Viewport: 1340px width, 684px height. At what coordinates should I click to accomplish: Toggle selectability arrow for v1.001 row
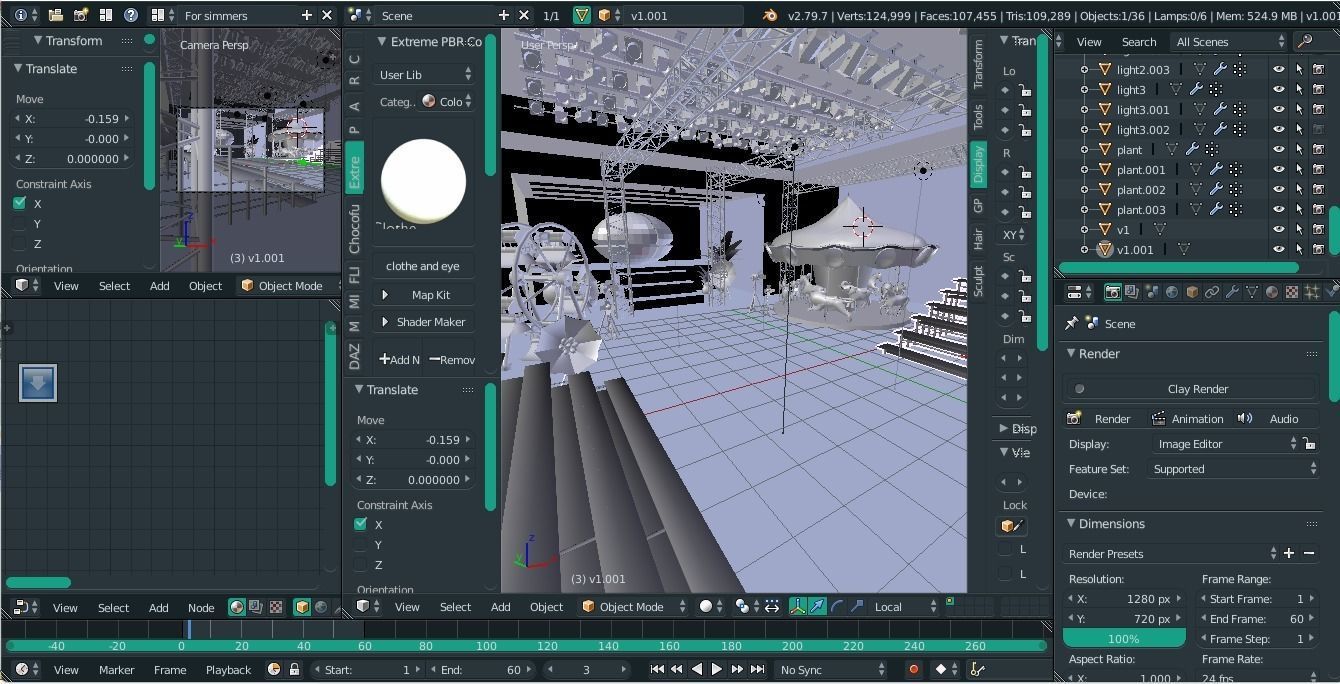tap(1298, 250)
